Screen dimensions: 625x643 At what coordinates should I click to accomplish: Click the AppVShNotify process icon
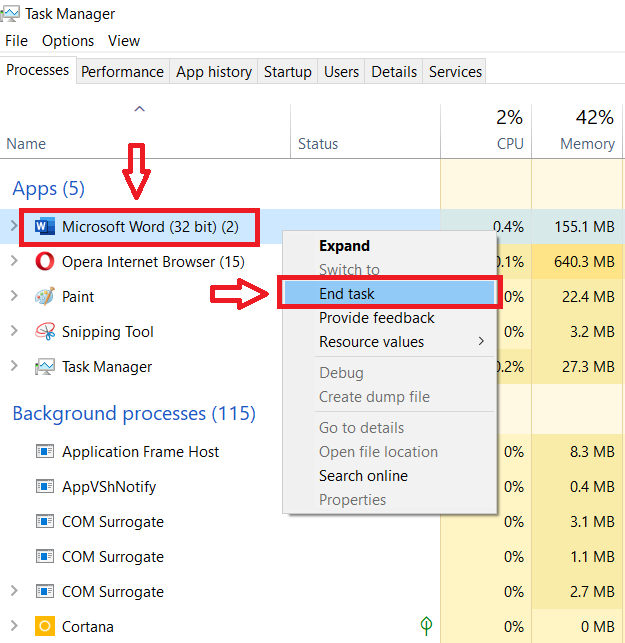click(45, 487)
